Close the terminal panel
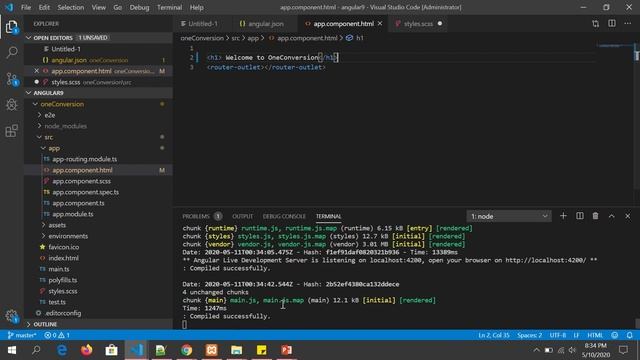Viewport: 640px width, 360px height. point(627,216)
